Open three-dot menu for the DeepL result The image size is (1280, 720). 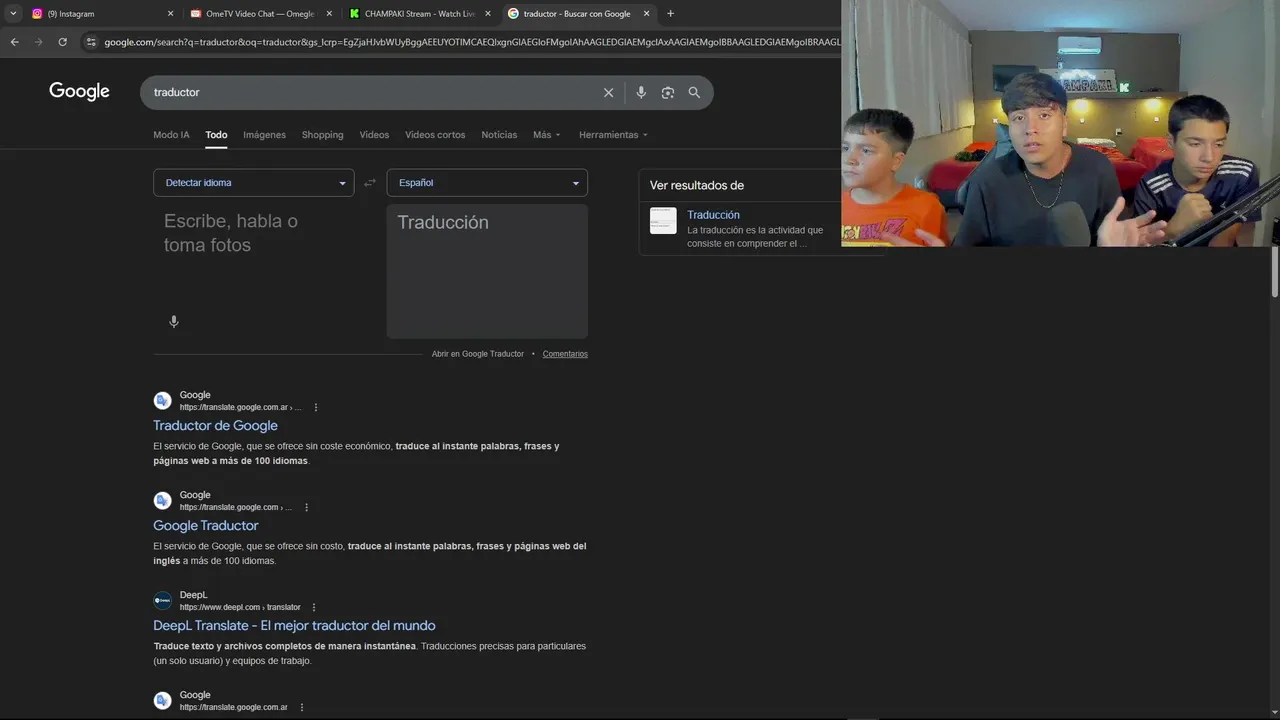pos(314,607)
